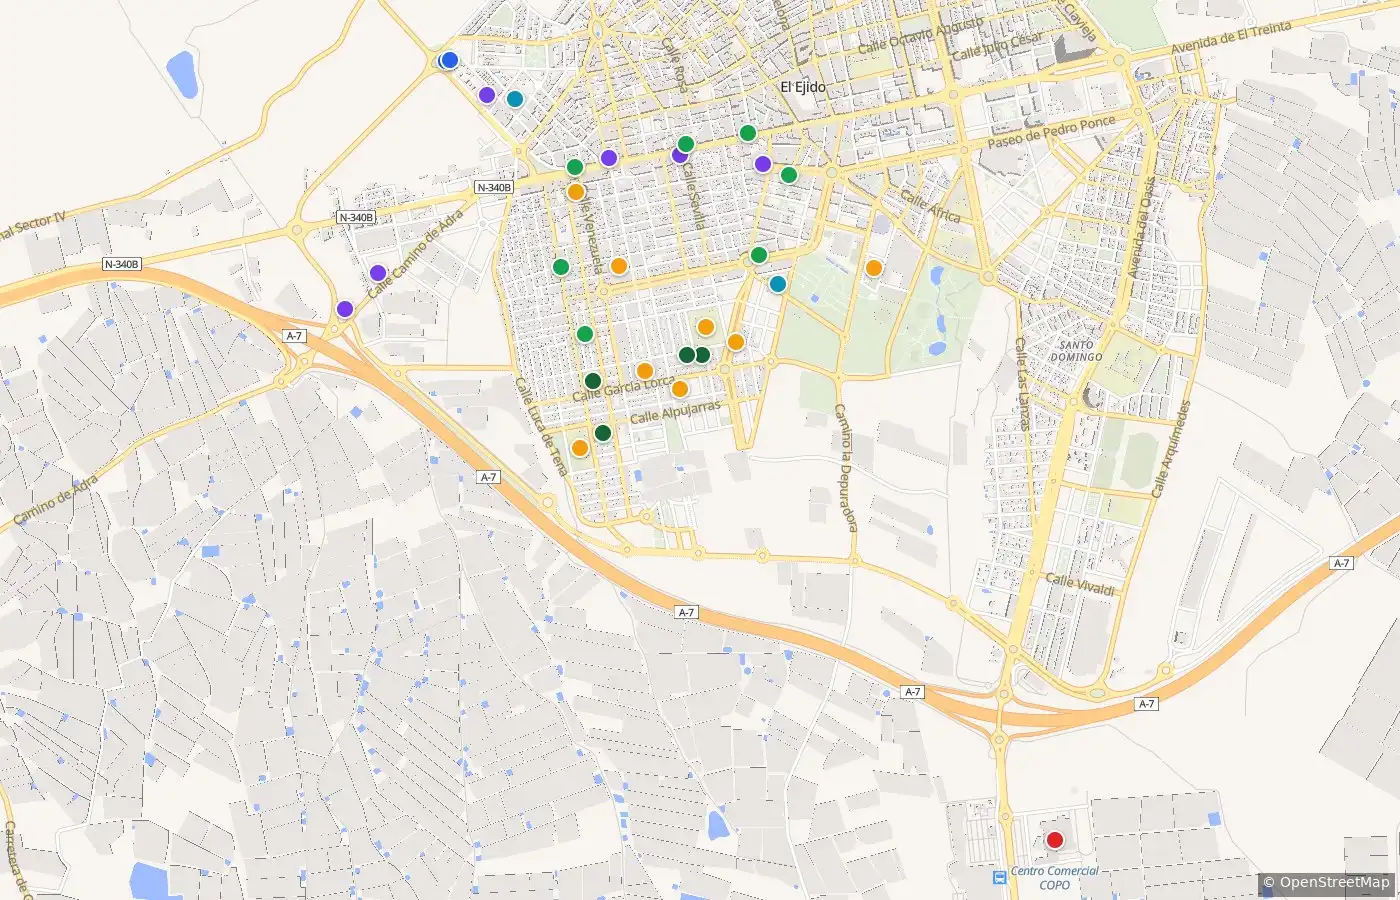The height and width of the screenshot is (900, 1400).
Task: Click the red marker near Centro Comercial COPO
Action: [x=1054, y=840]
